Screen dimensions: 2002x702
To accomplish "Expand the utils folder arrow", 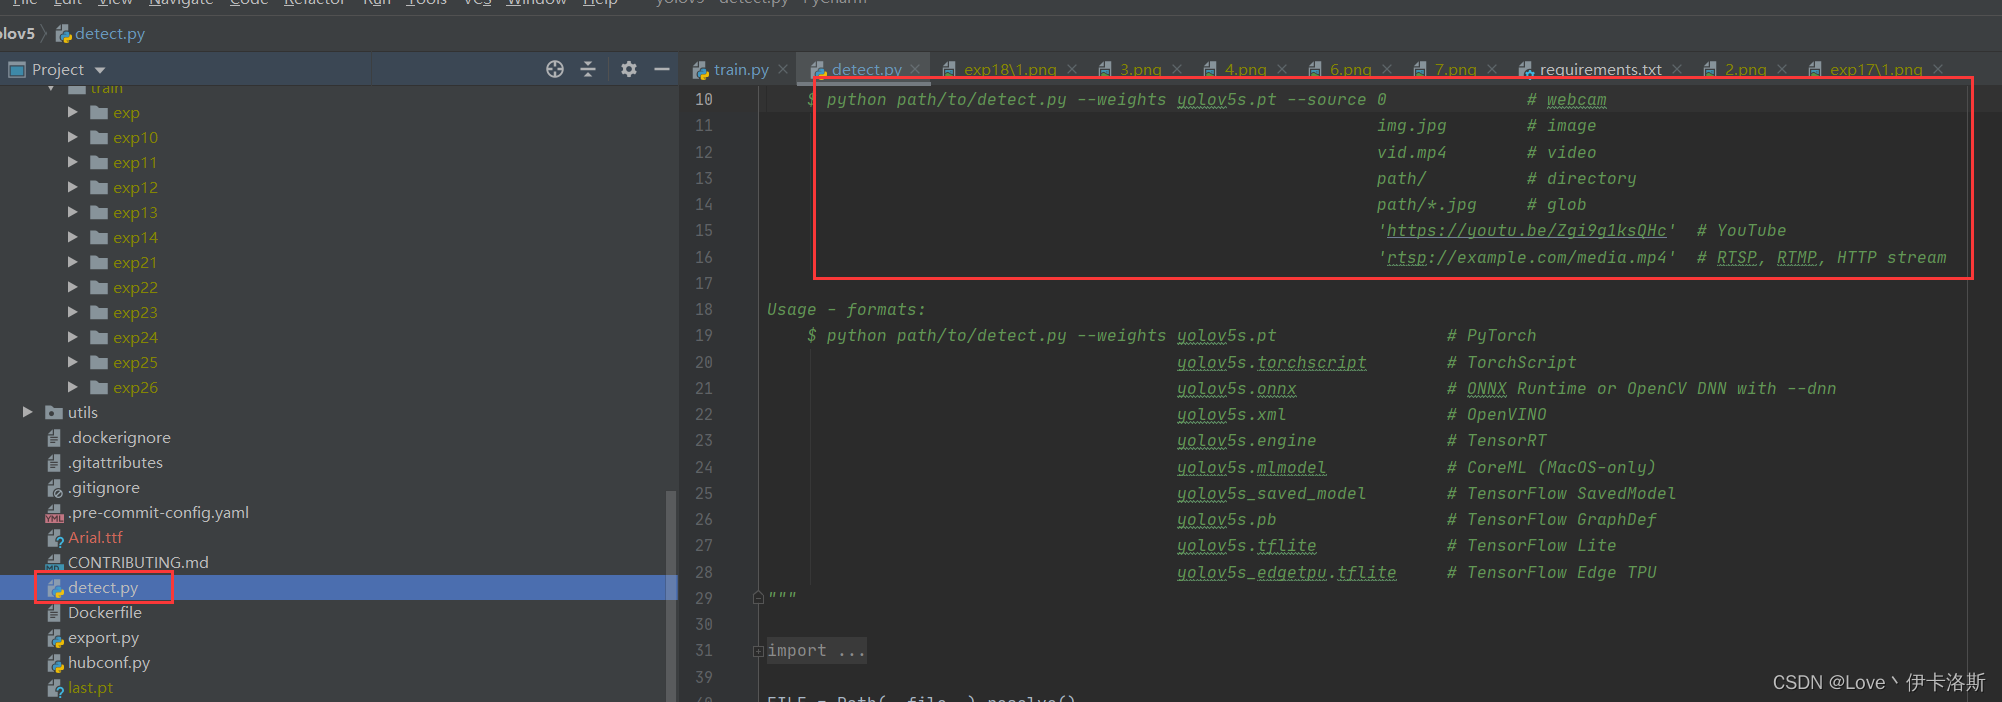I will (27, 412).
